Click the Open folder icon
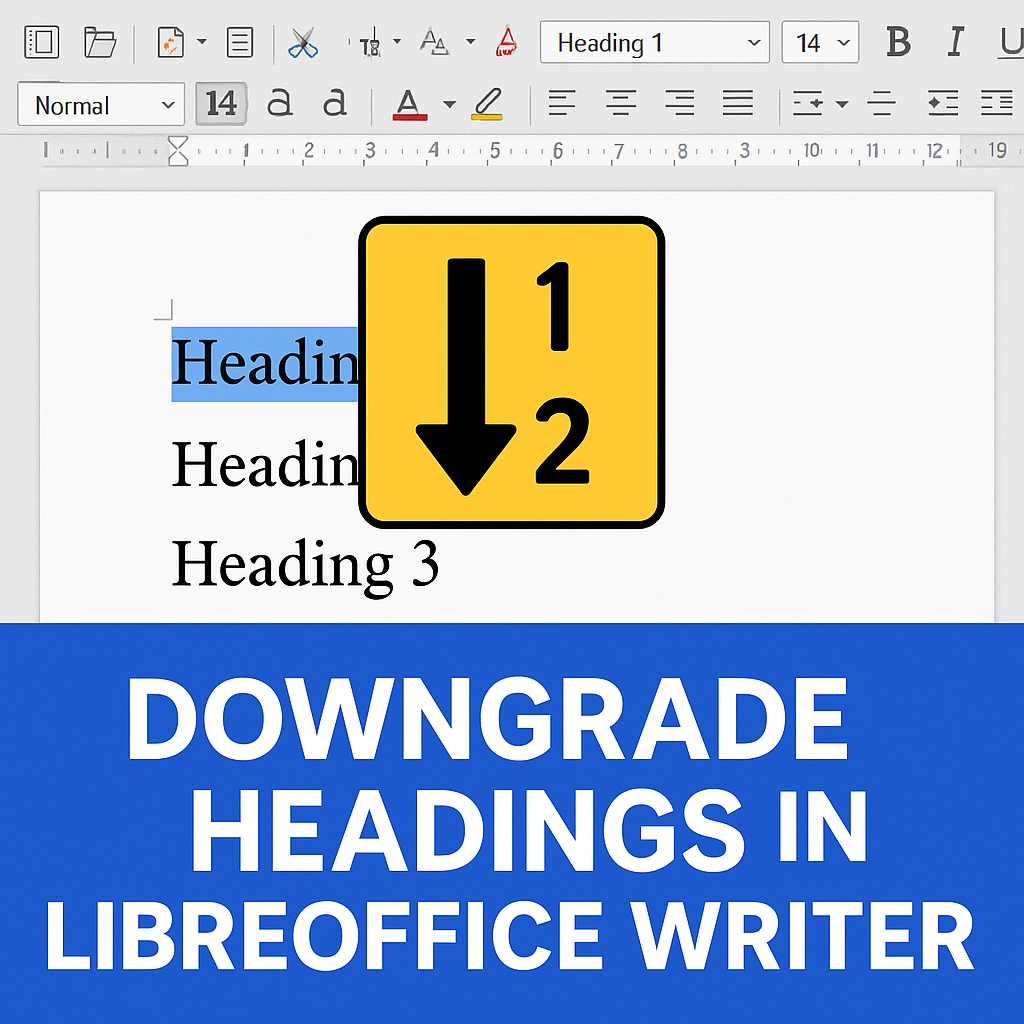1024x1024 pixels. tap(99, 43)
